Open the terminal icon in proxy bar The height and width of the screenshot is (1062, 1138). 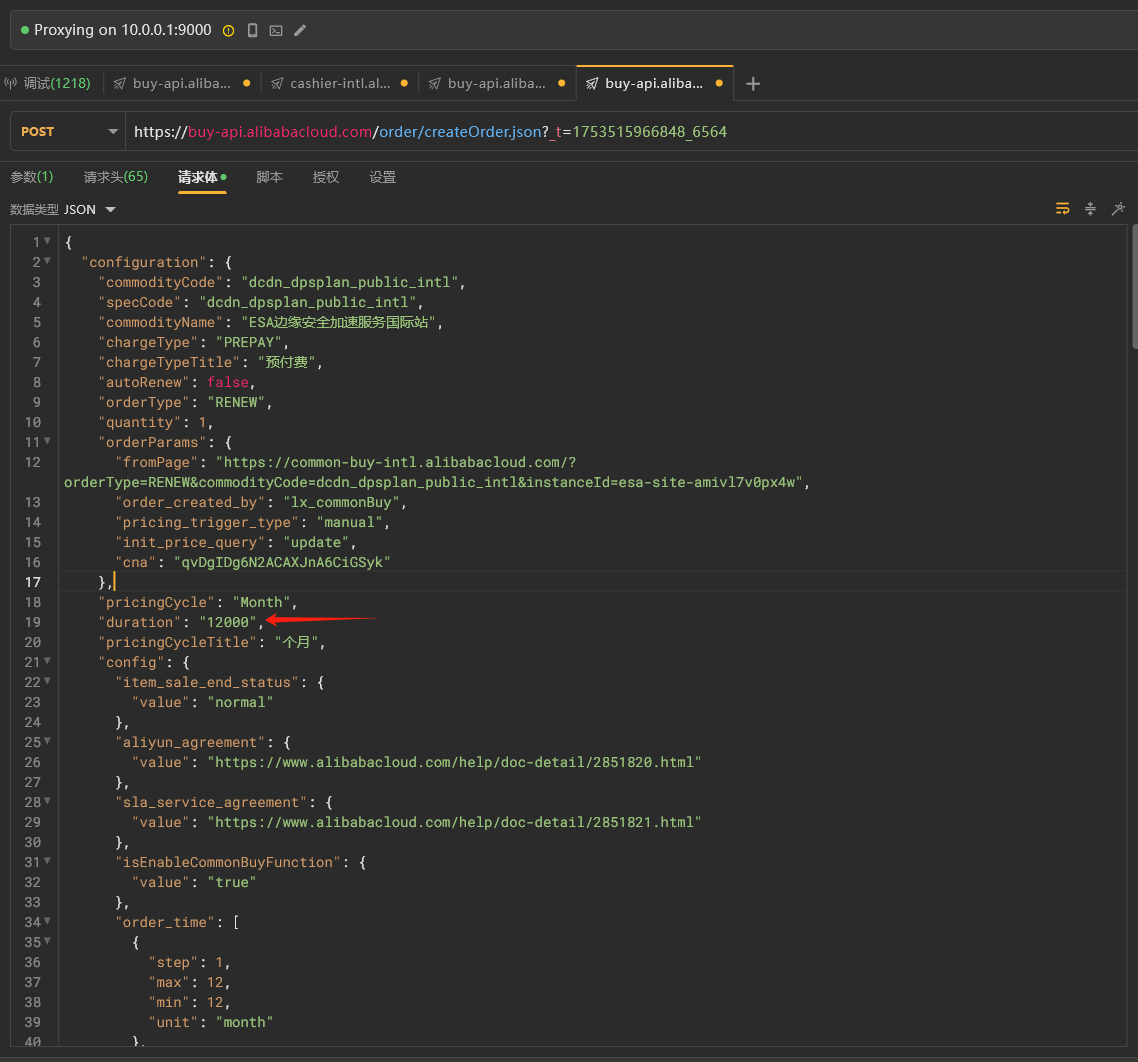click(x=276, y=30)
